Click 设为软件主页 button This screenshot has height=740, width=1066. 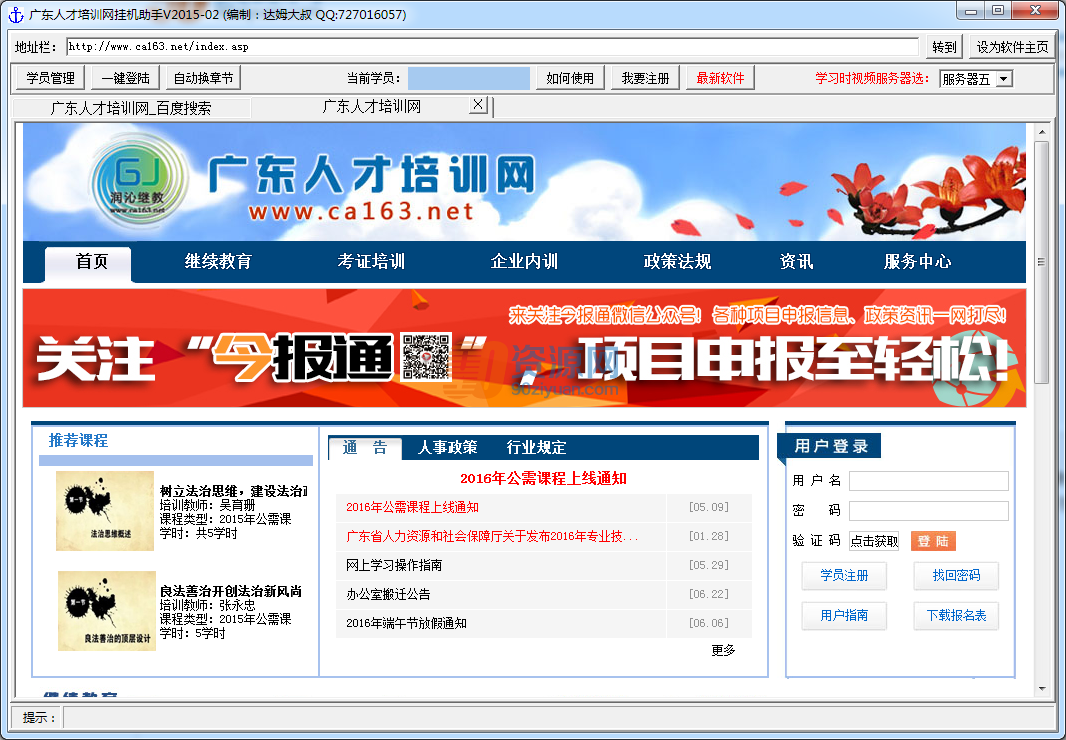click(1012, 47)
